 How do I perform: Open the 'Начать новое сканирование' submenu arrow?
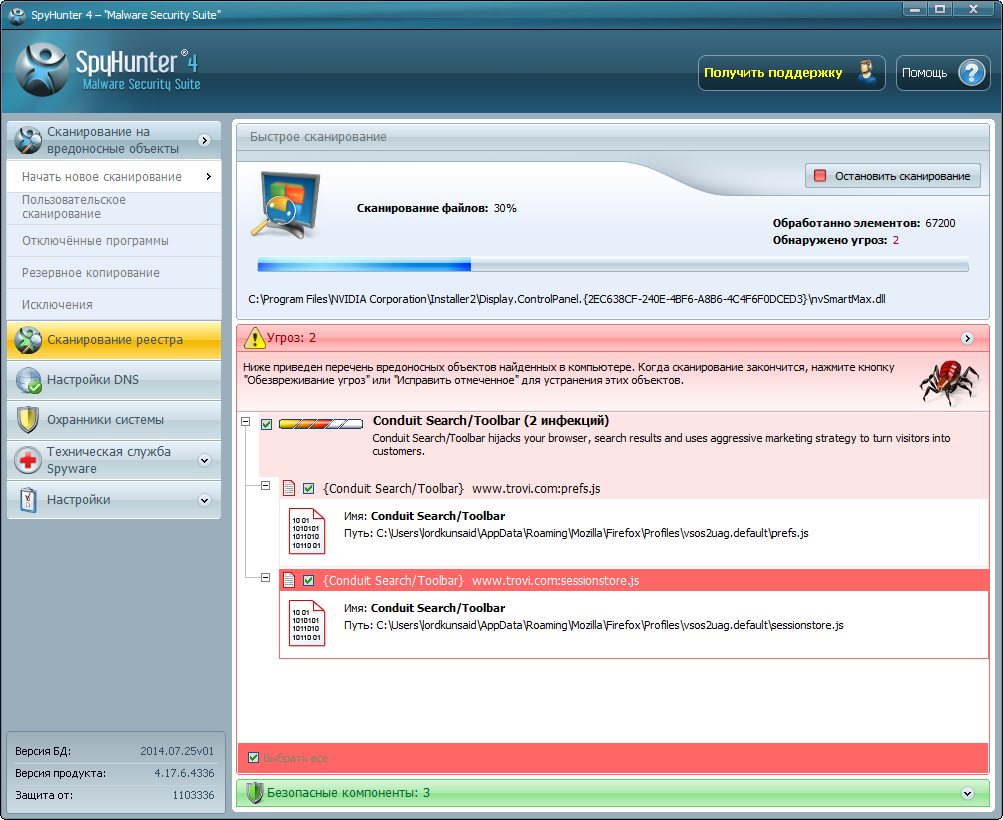click(x=209, y=177)
